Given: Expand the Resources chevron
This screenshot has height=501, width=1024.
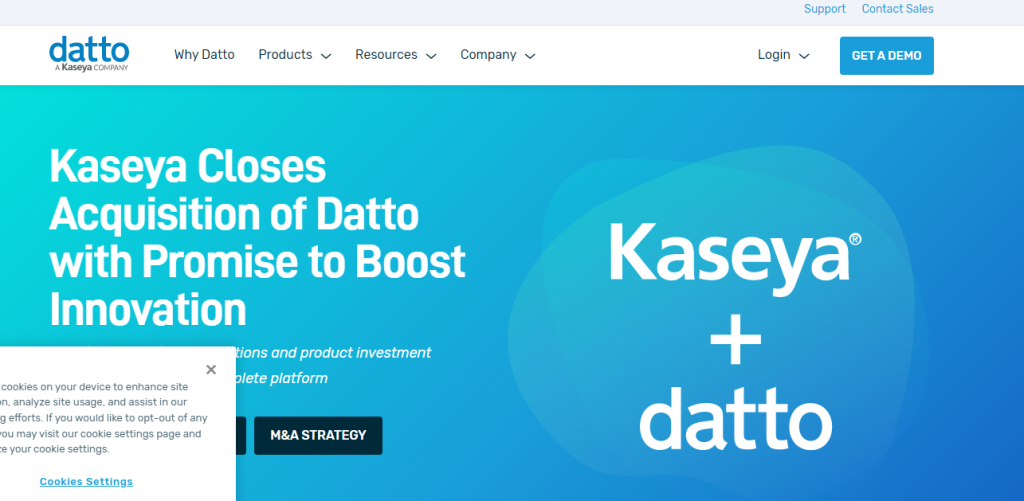Looking at the screenshot, I should pyautogui.click(x=431, y=56).
